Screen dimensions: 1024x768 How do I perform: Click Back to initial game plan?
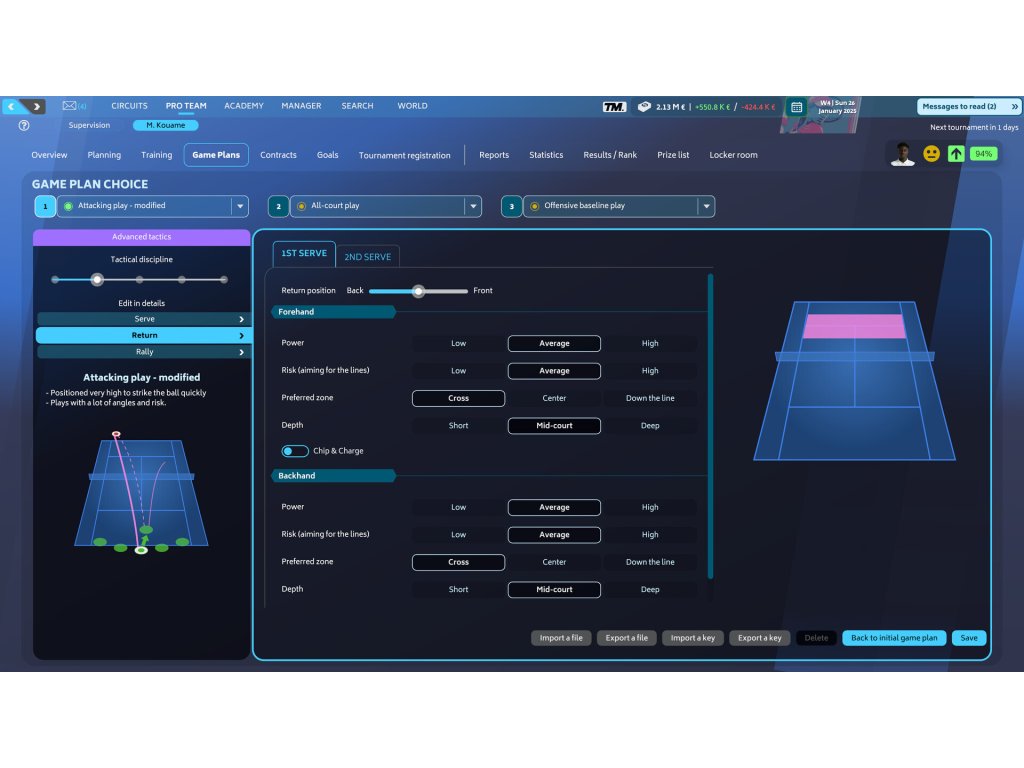(x=893, y=638)
